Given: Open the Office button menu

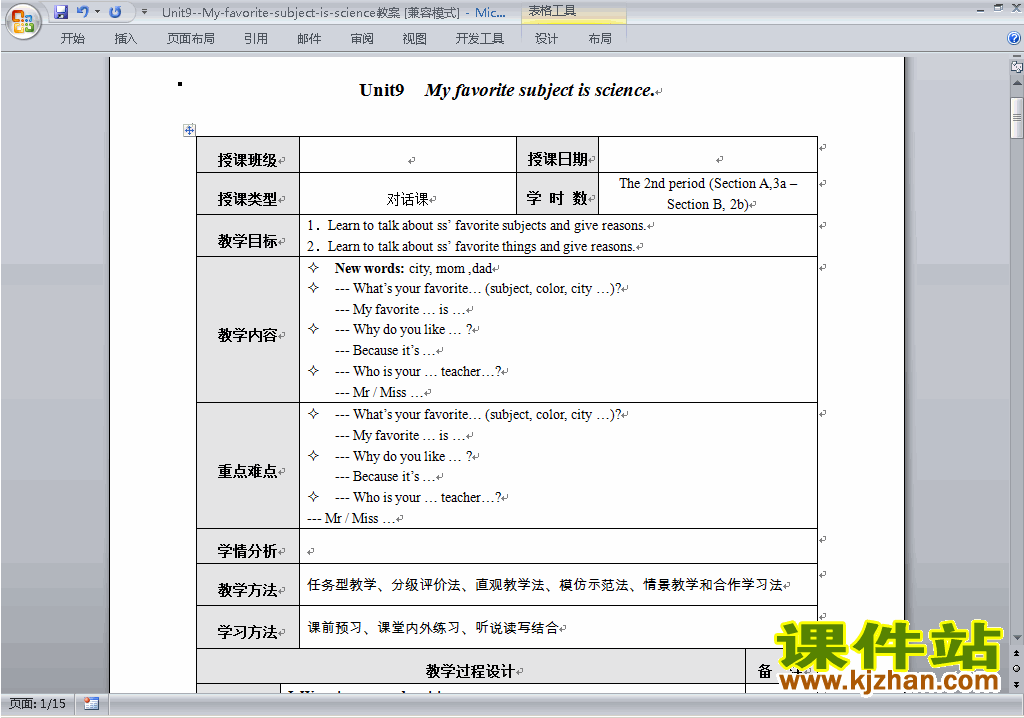Looking at the screenshot, I should tap(23, 22).
